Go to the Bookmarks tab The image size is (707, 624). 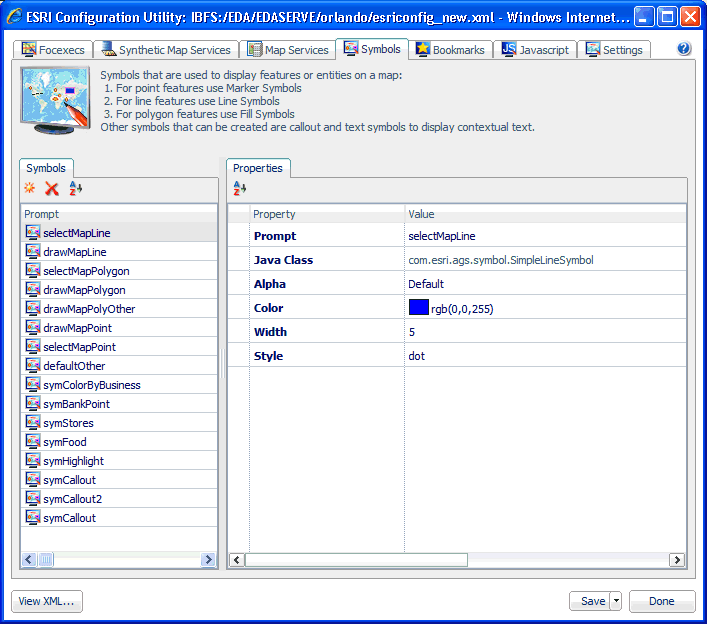[x=450, y=50]
